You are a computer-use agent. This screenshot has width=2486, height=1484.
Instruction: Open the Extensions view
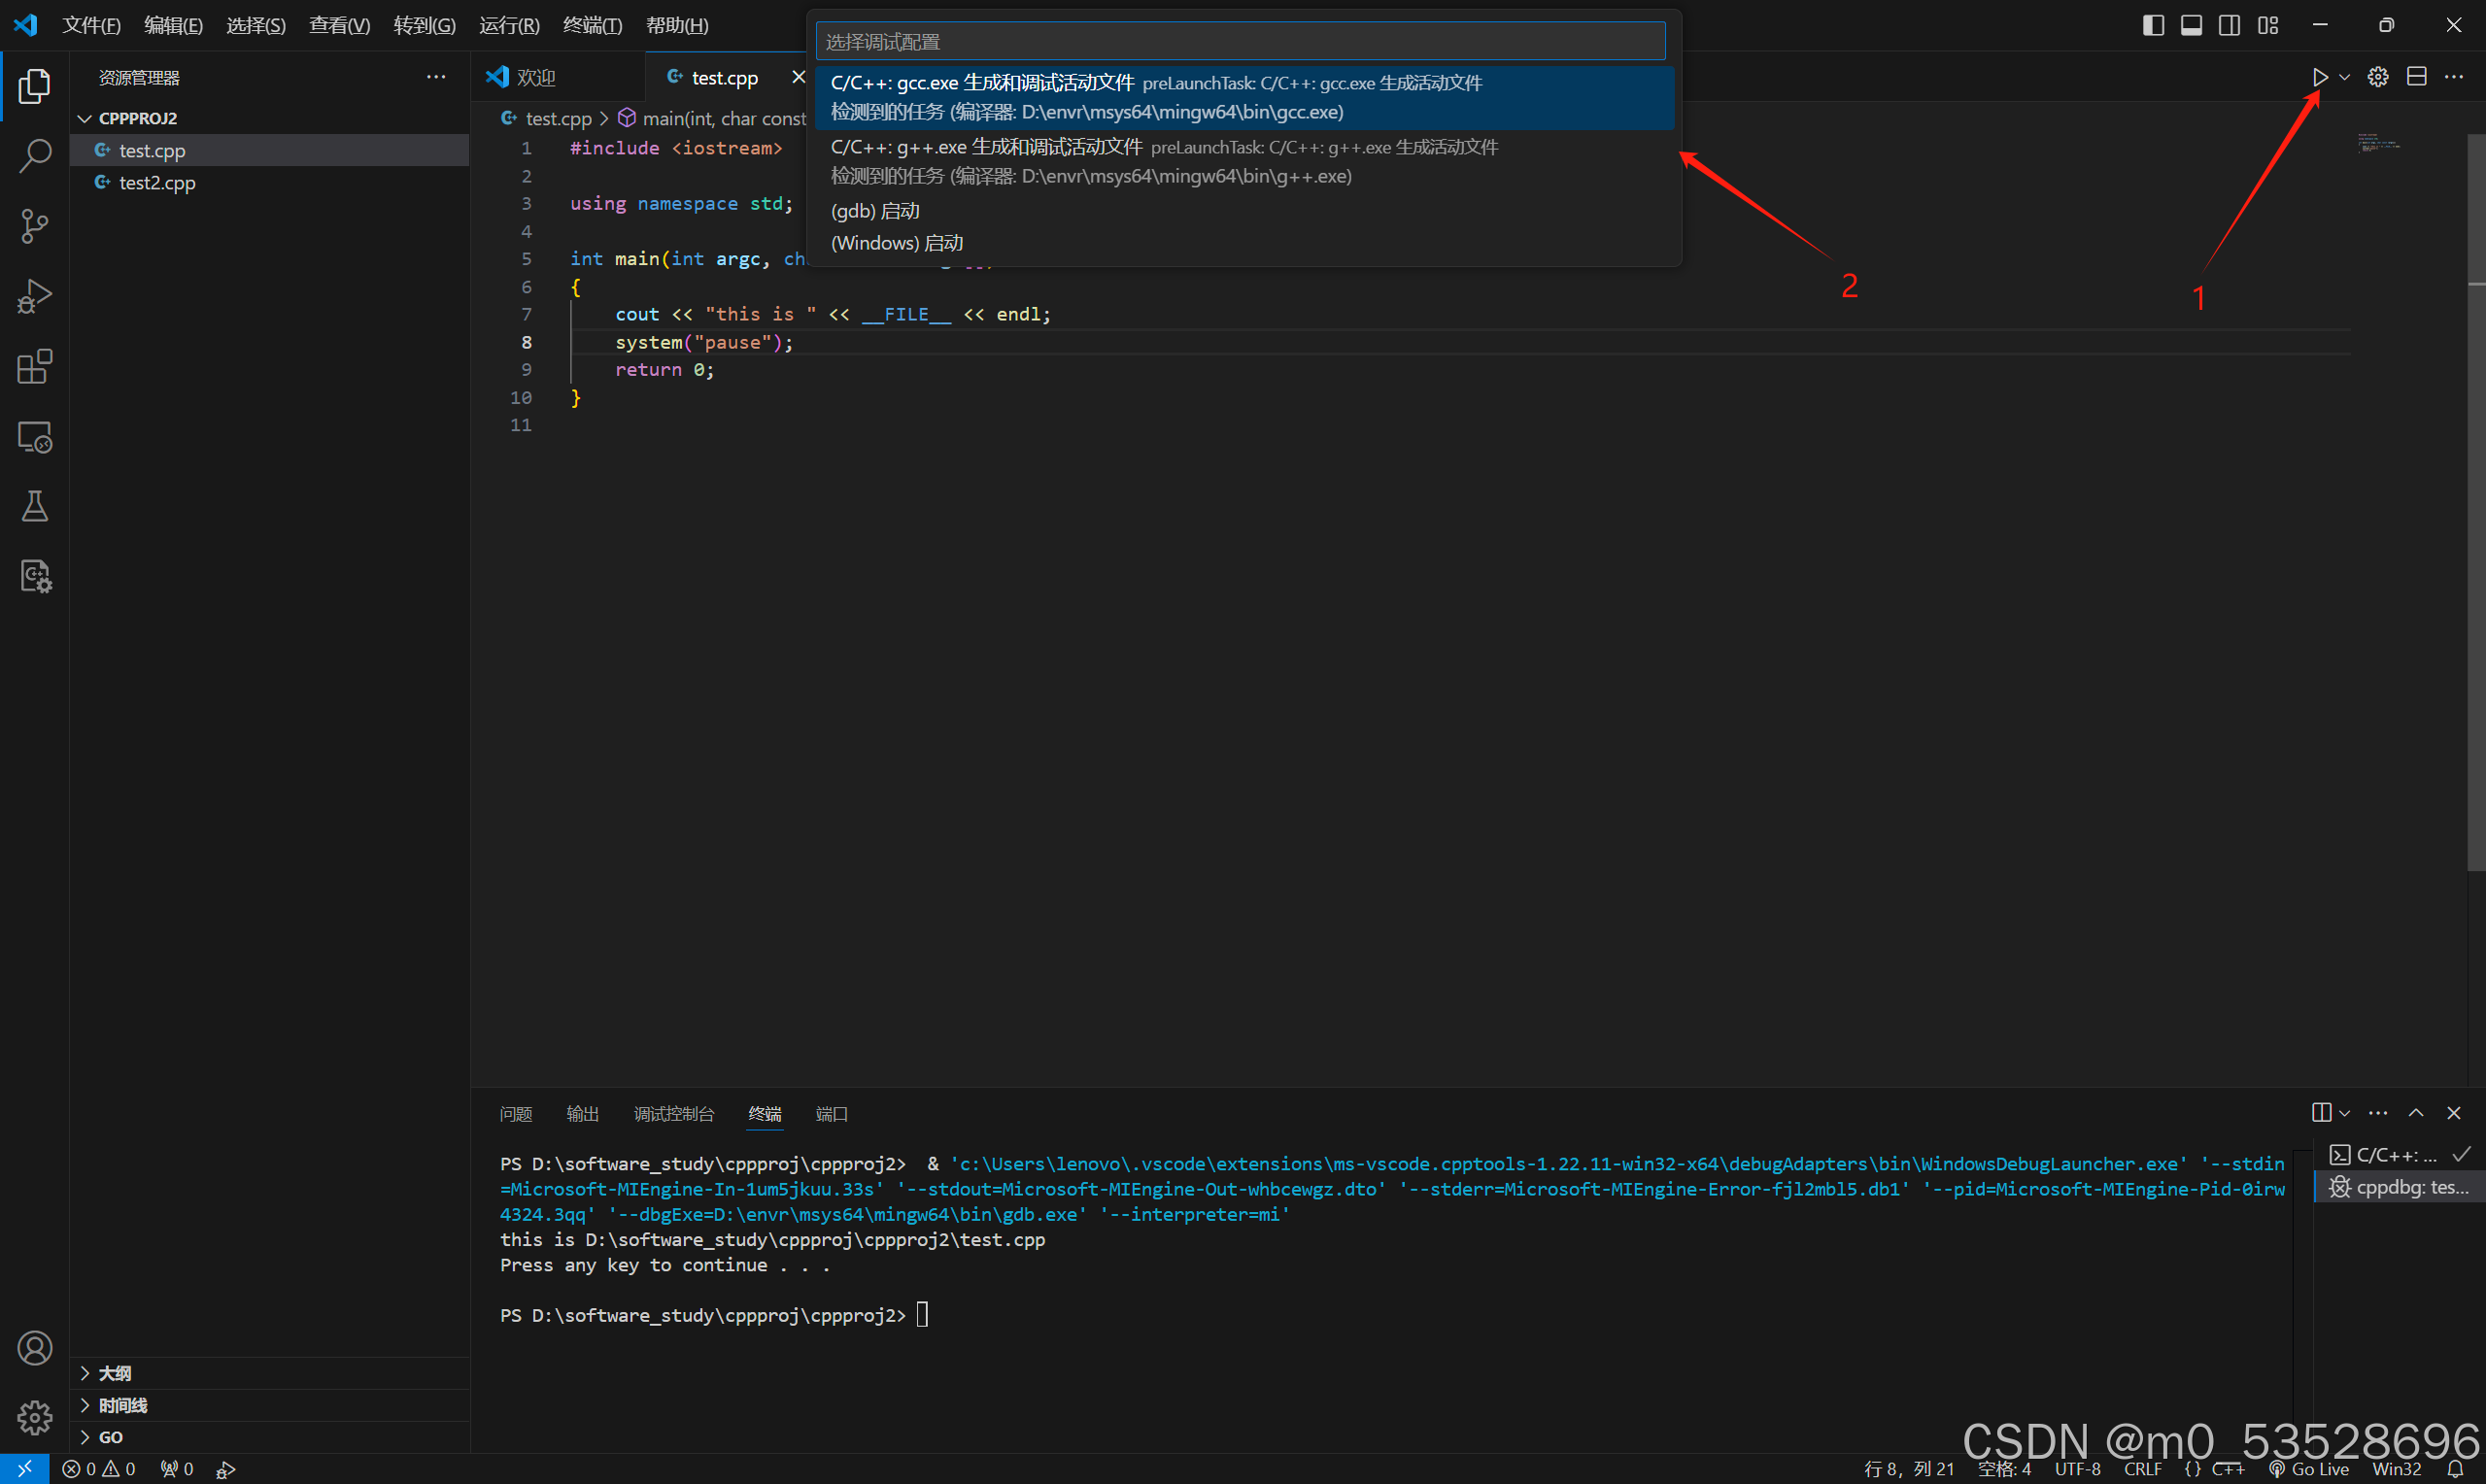pos(35,367)
